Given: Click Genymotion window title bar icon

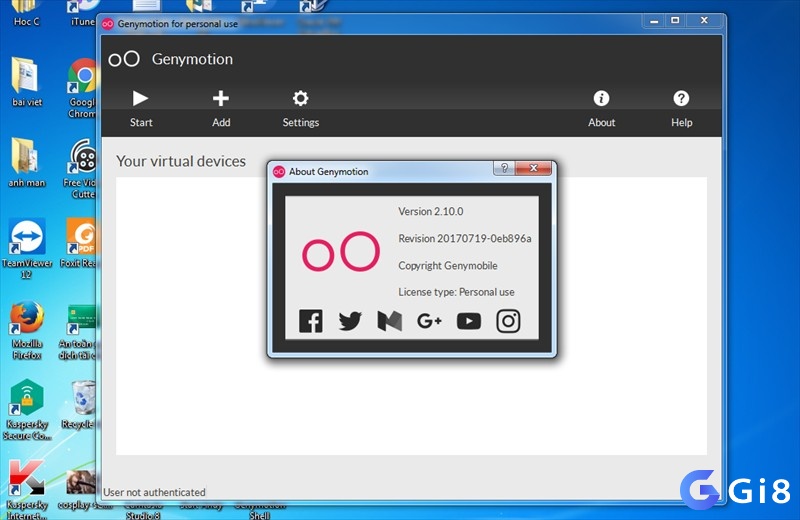Looking at the screenshot, I should [107, 24].
